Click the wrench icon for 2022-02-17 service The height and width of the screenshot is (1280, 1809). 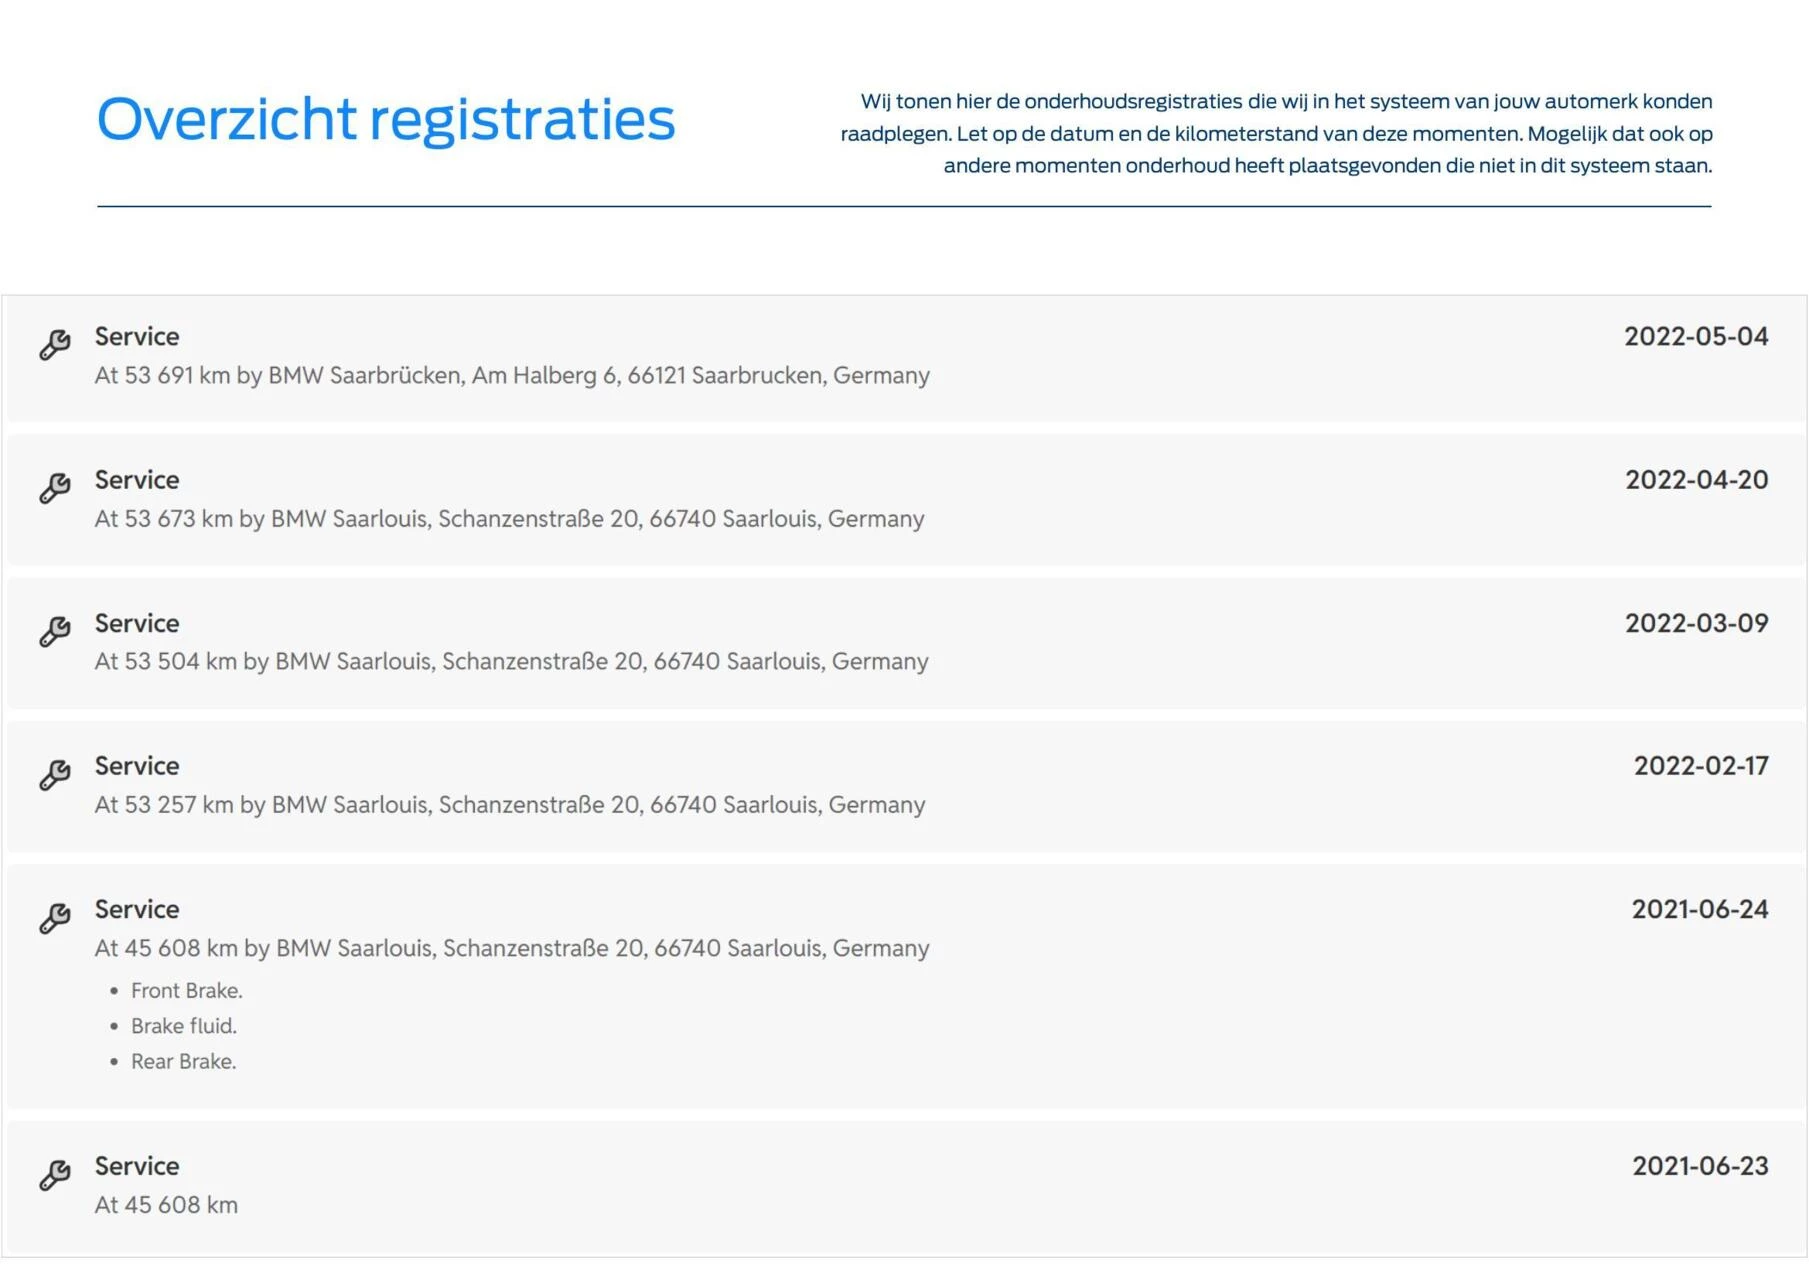tap(55, 775)
